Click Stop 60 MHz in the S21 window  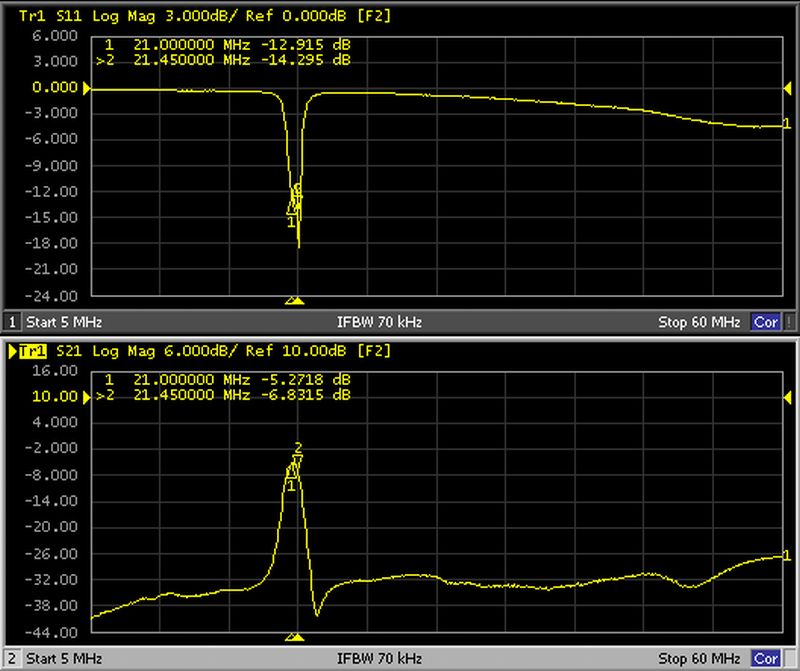698,659
